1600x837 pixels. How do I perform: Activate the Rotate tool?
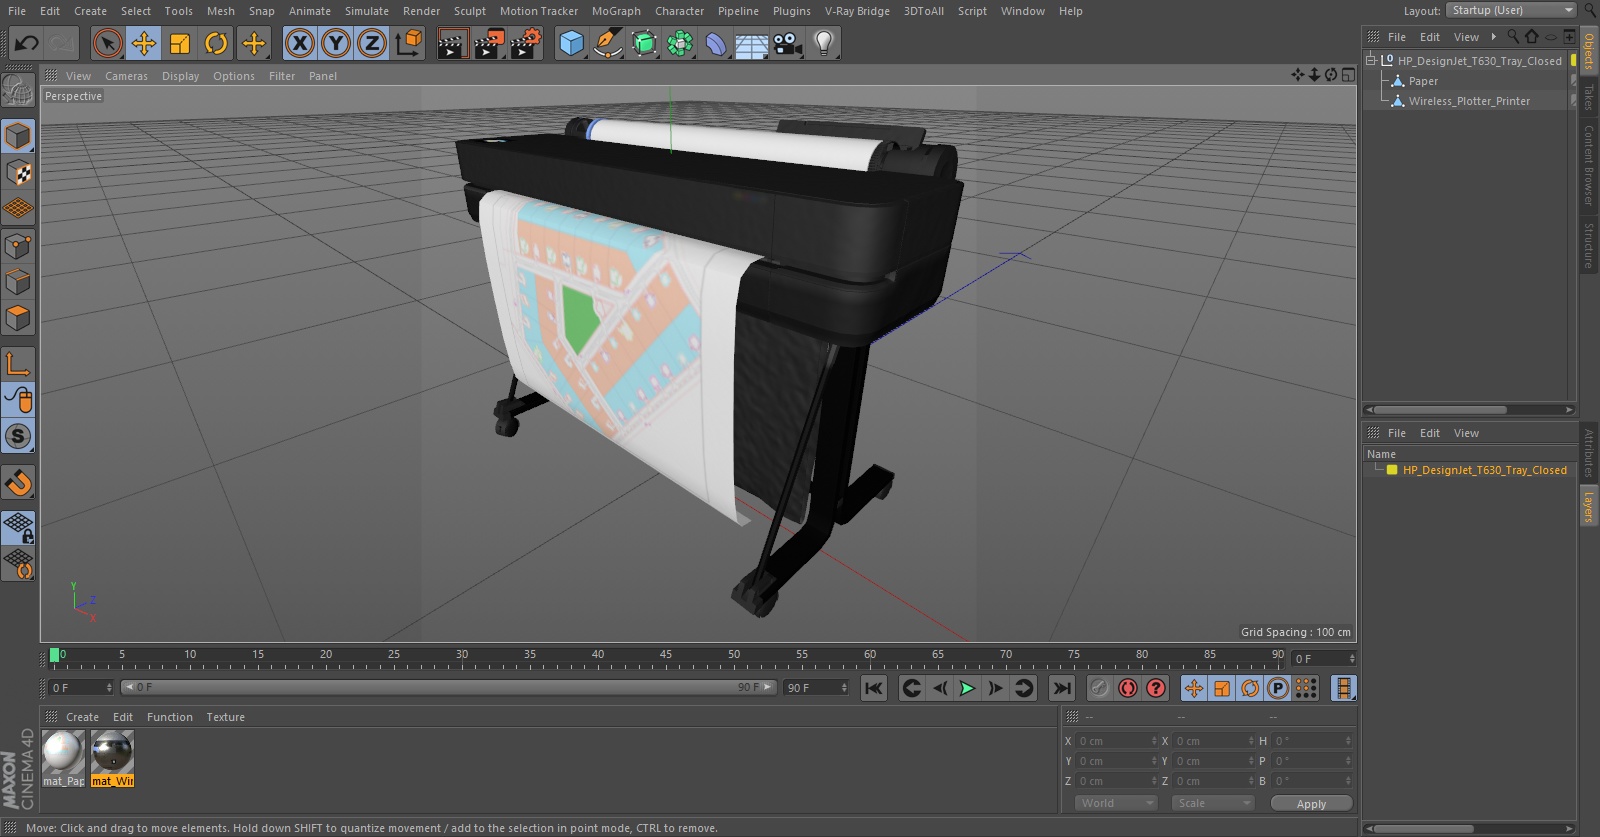[x=216, y=43]
